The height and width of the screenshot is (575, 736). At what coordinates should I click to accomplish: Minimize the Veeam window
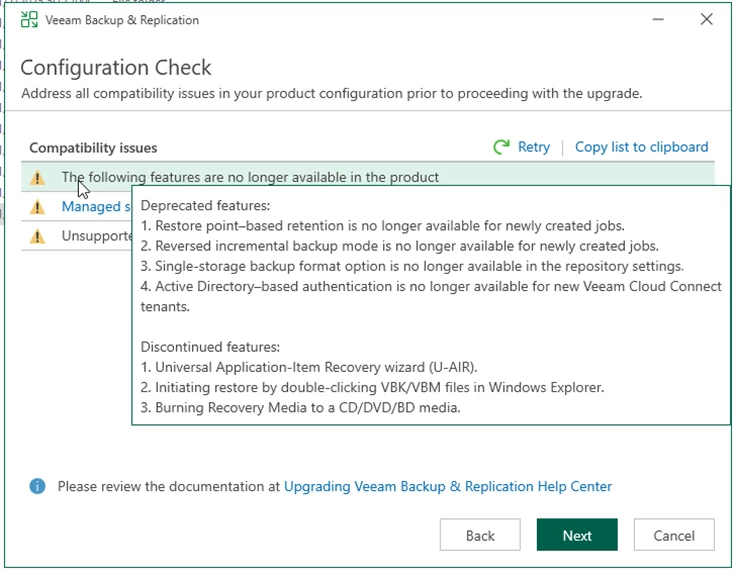point(659,20)
